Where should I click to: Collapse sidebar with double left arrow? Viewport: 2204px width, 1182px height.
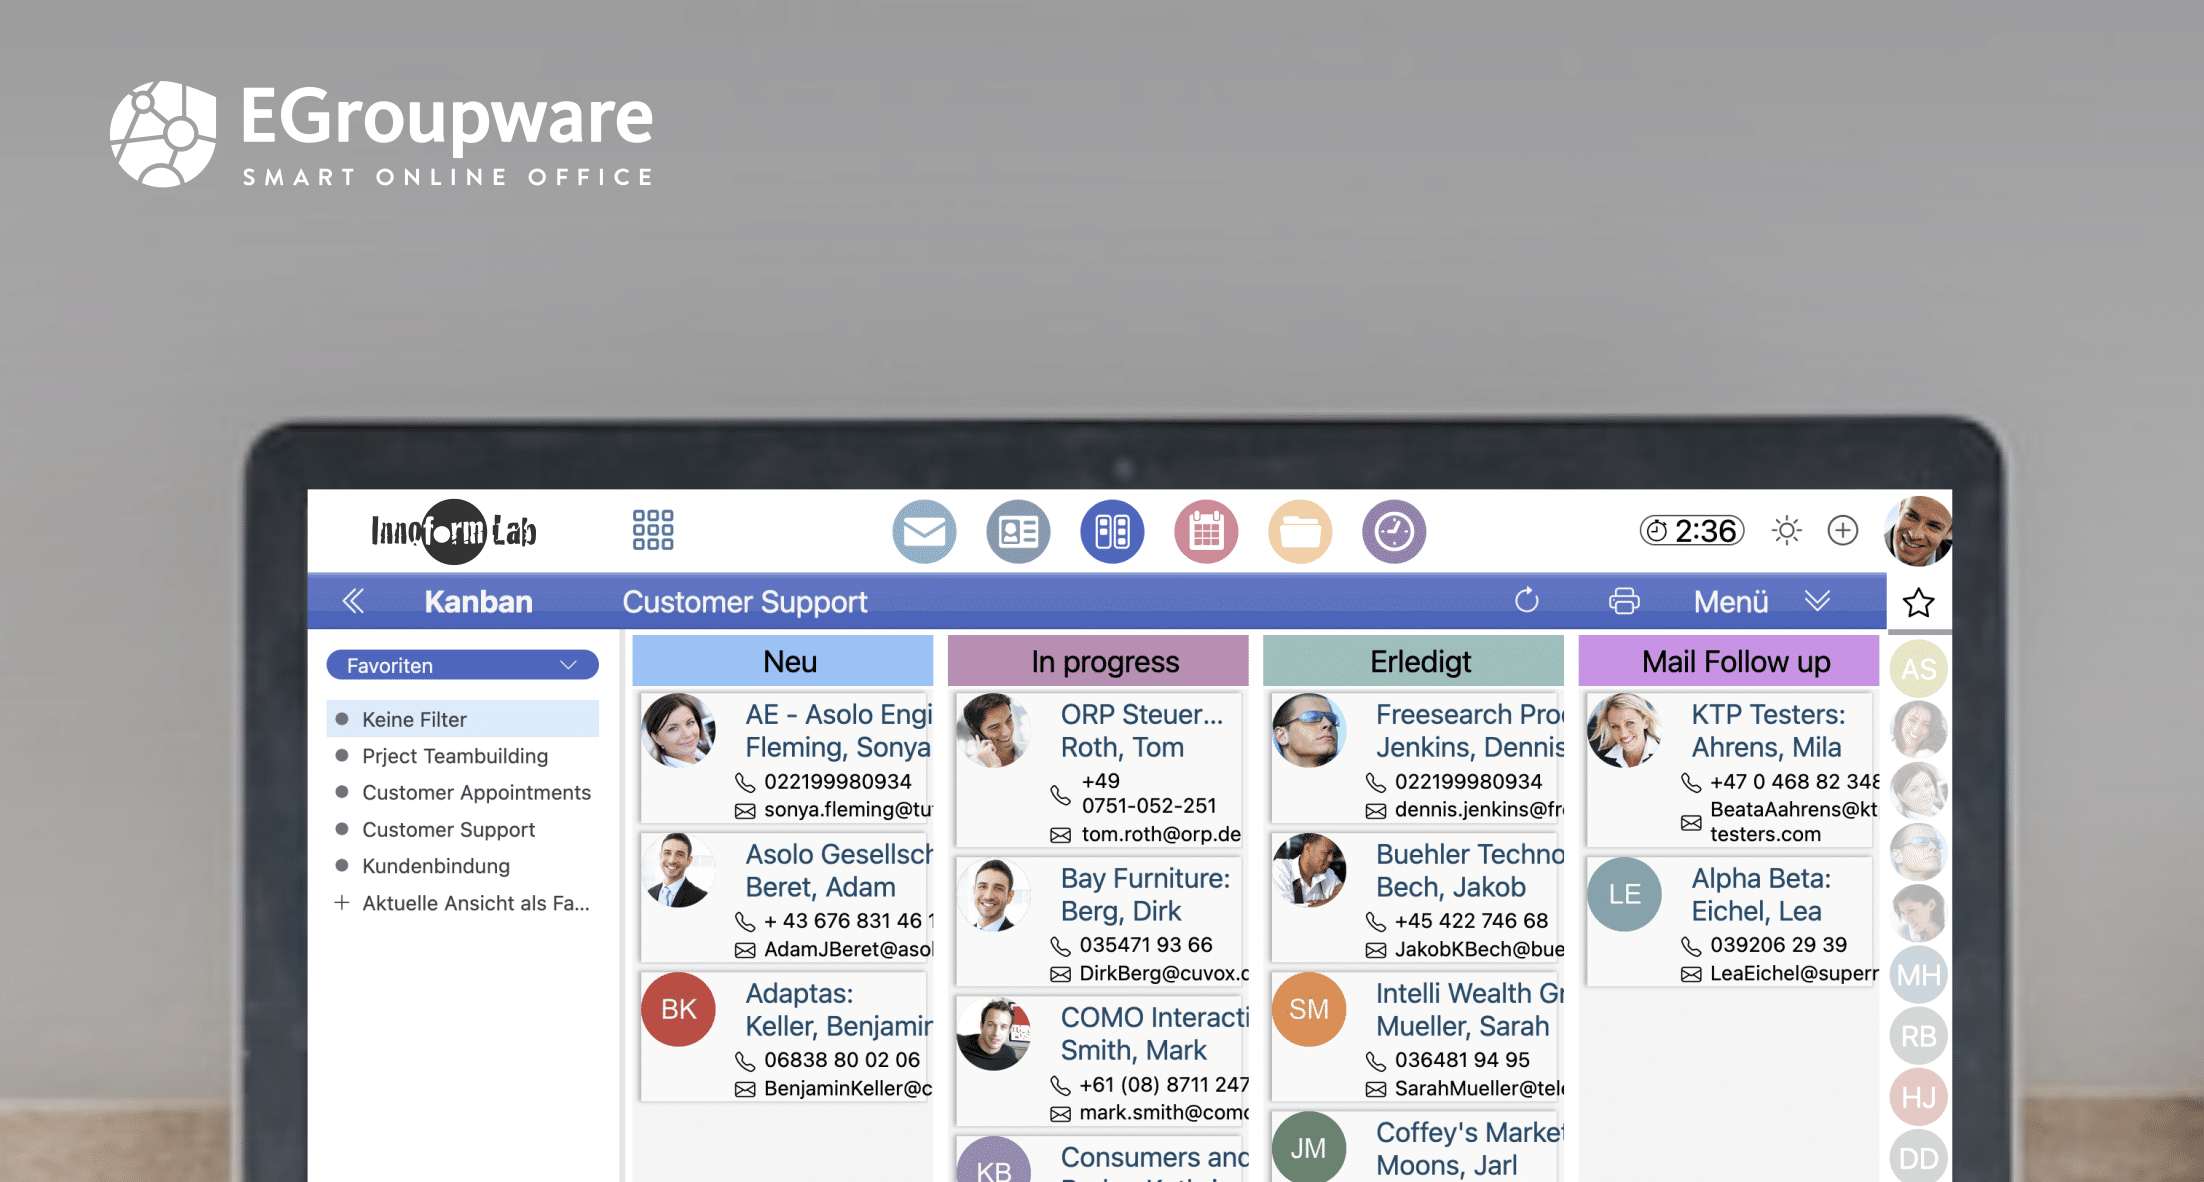[x=353, y=601]
